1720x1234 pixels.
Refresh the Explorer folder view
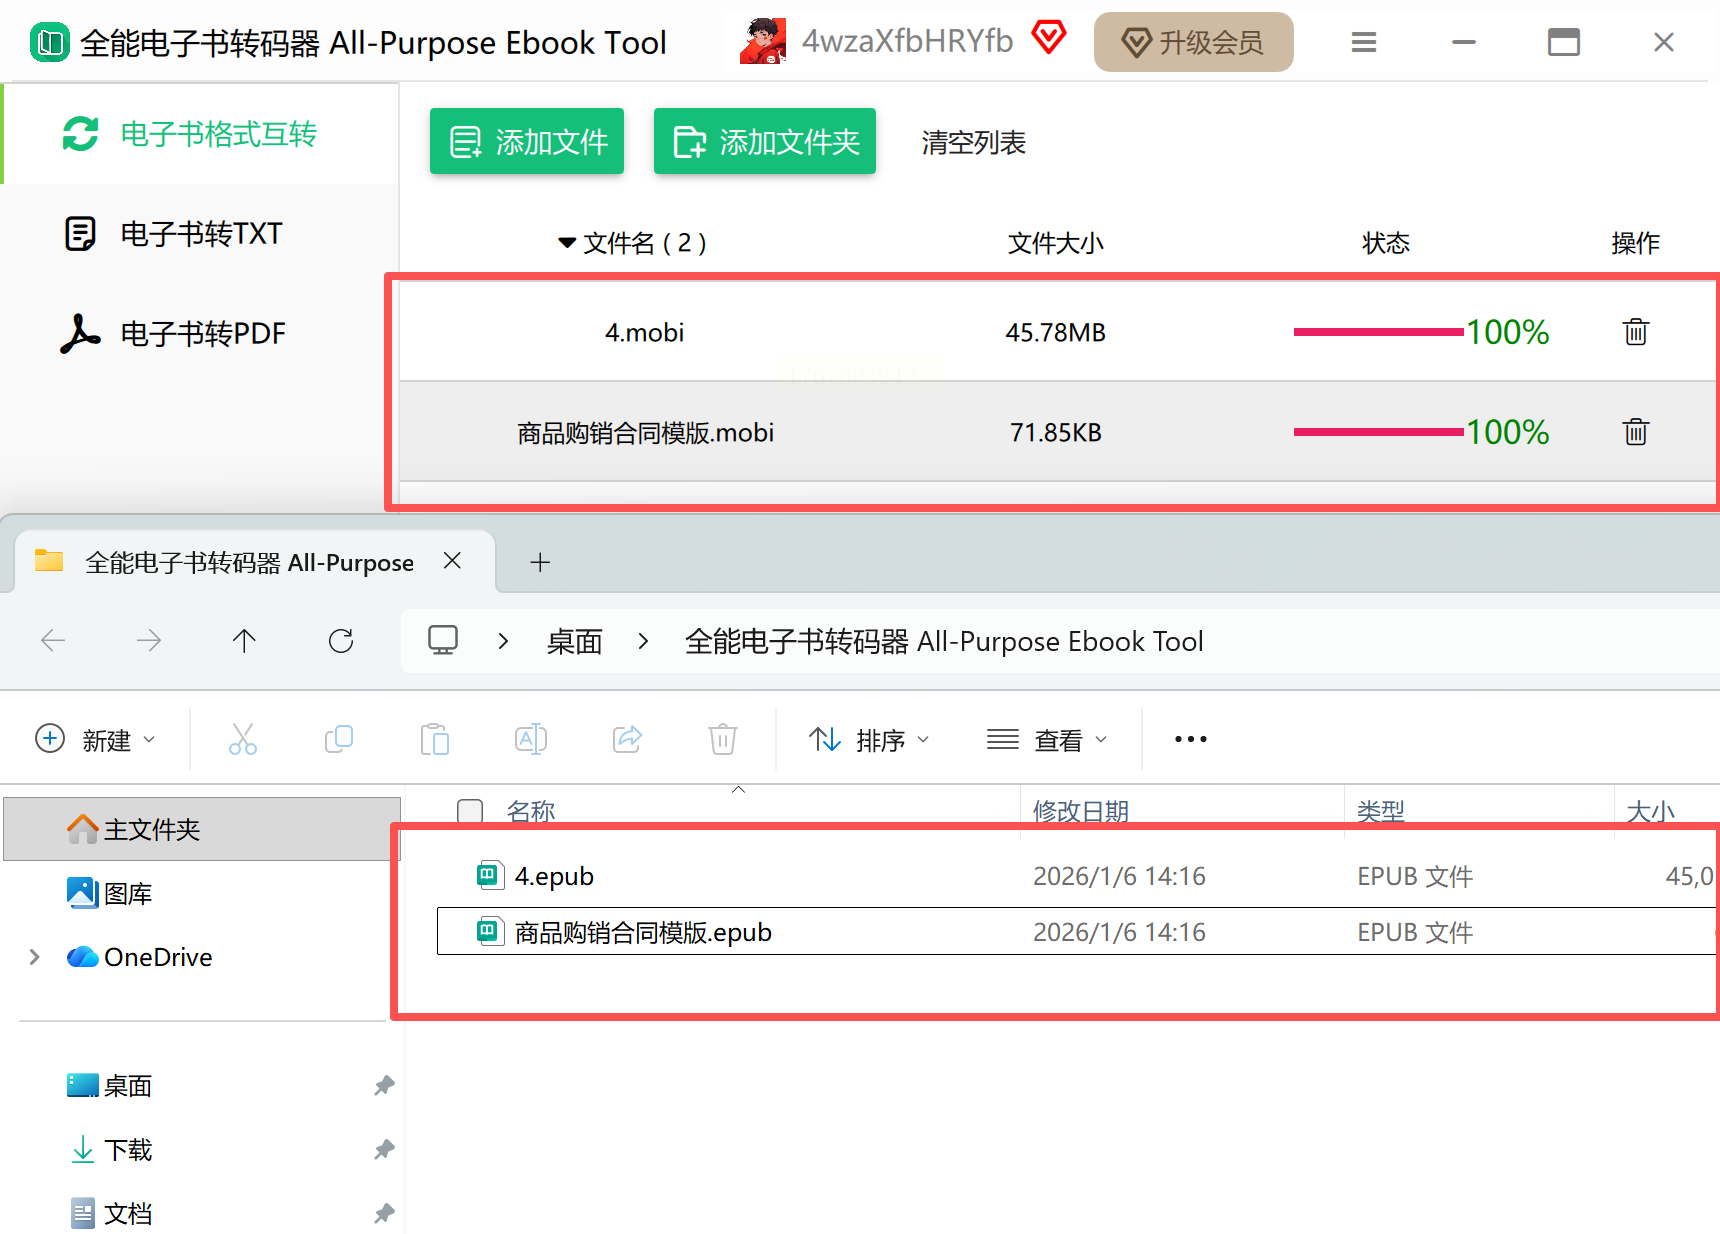(341, 640)
